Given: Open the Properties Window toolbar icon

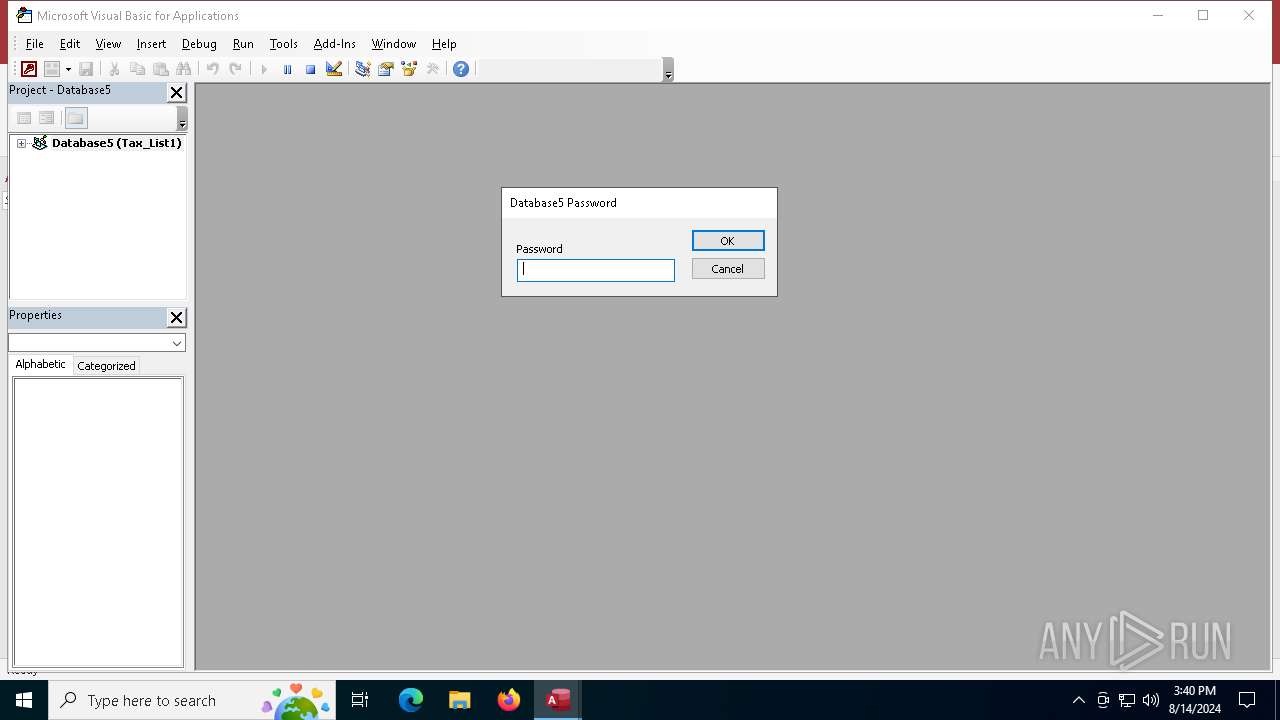Looking at the screenshot, I should coord(385,69).
